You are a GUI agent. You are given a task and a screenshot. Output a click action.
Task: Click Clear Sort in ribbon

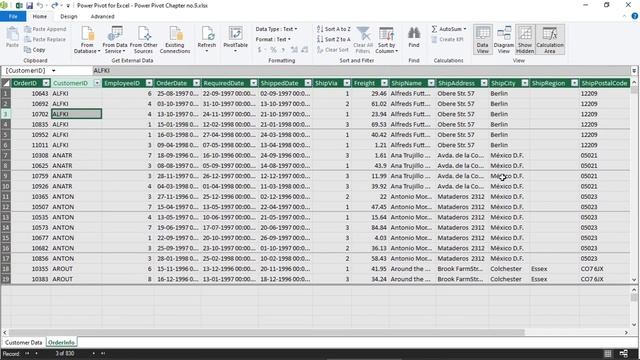point(333,50)
